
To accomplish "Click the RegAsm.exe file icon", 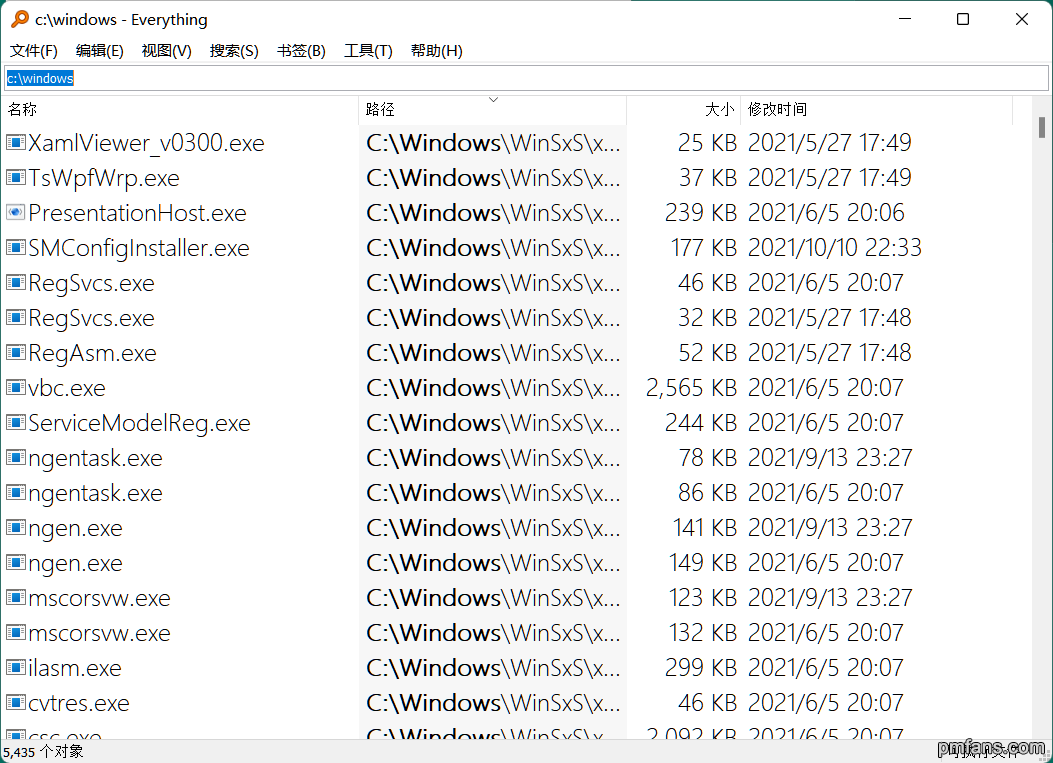I will [15, 352].
